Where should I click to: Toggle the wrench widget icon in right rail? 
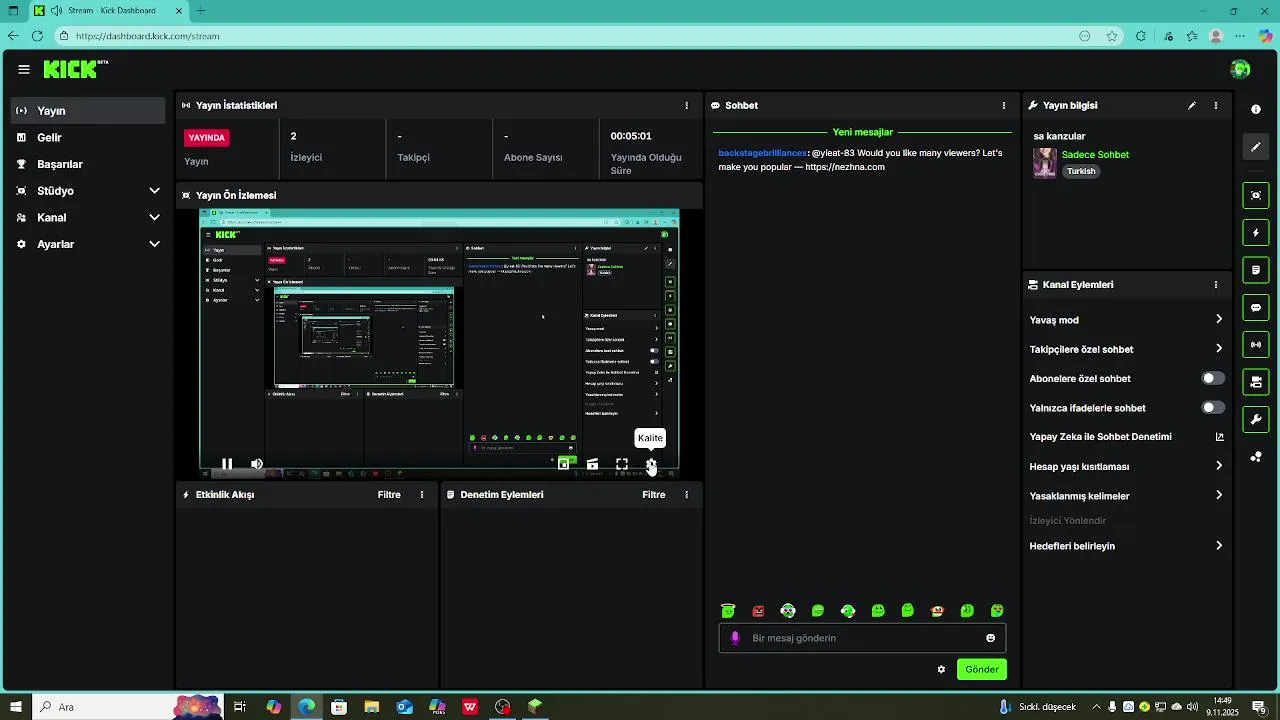[1256, 419]
